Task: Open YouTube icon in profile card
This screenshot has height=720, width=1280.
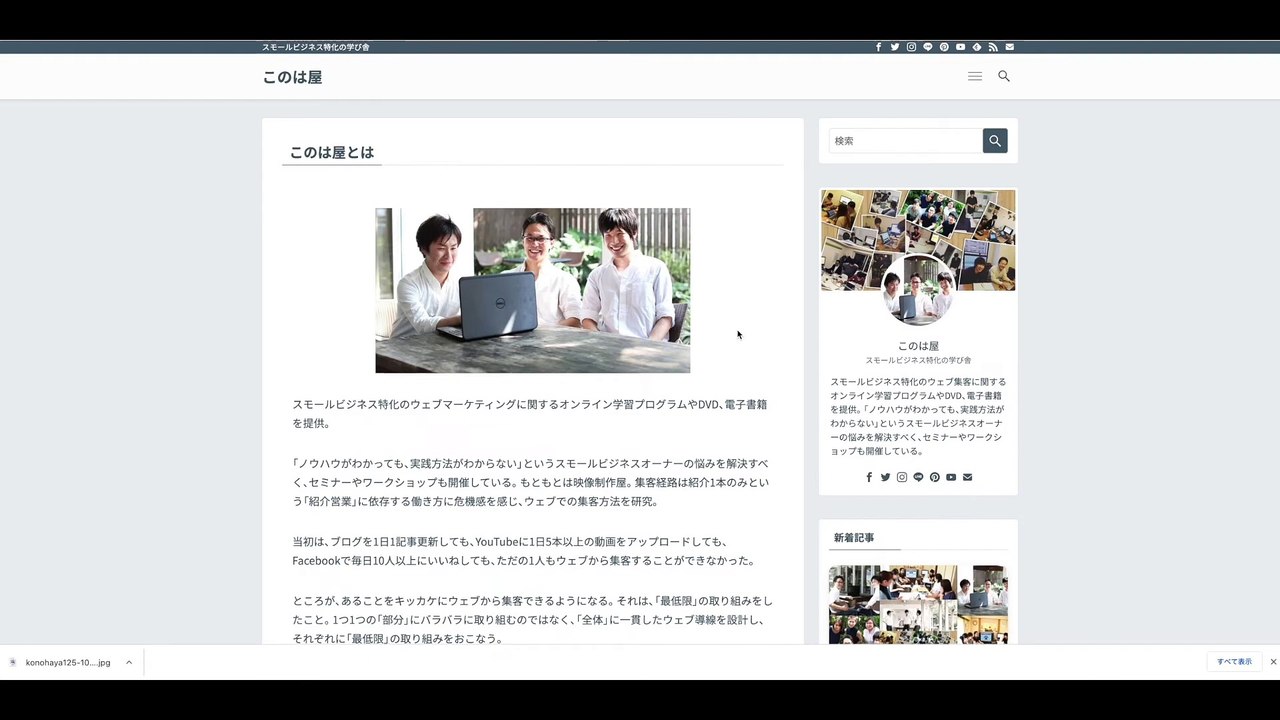Action: (x=951, y=477)
